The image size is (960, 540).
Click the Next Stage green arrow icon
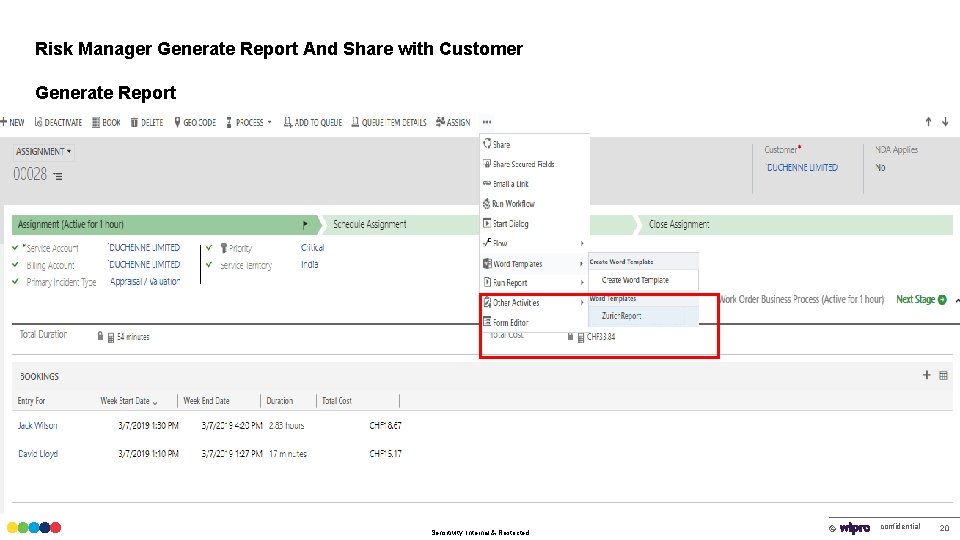coord(942,299)
